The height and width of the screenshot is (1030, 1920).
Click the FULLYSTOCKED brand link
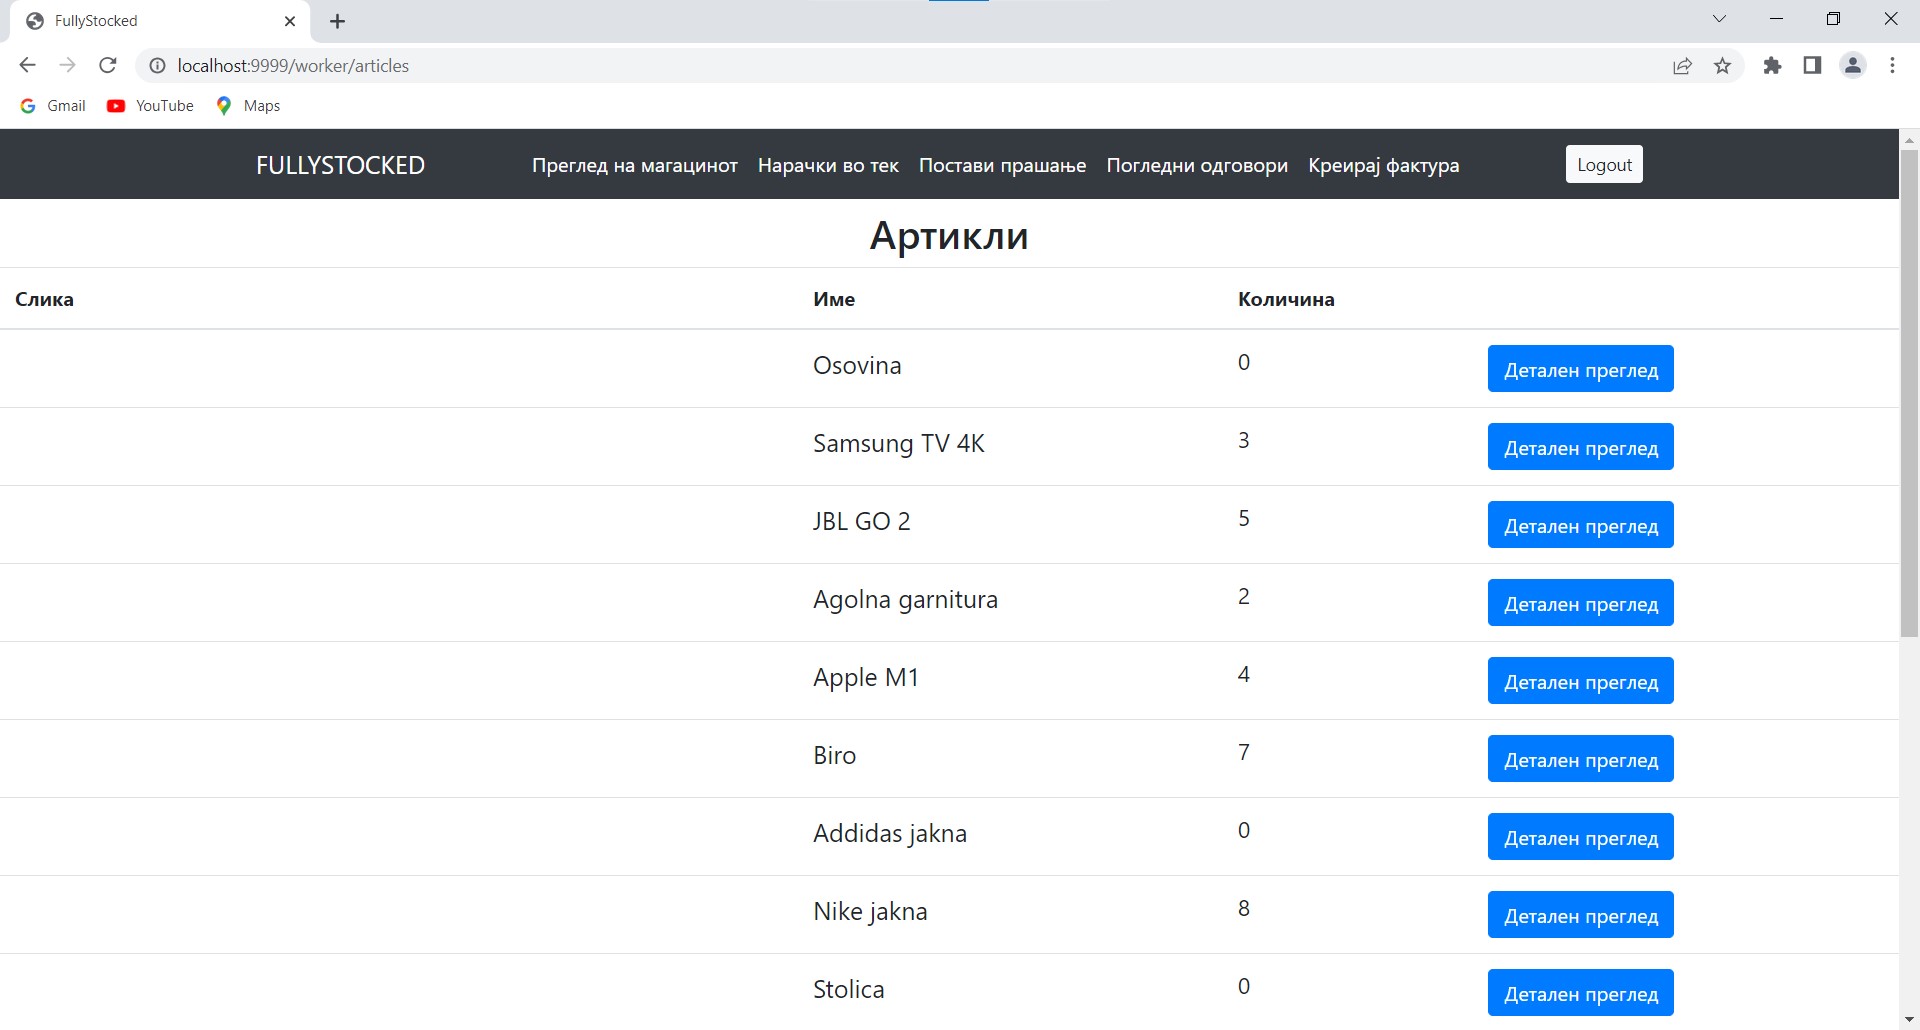[340, 166]
